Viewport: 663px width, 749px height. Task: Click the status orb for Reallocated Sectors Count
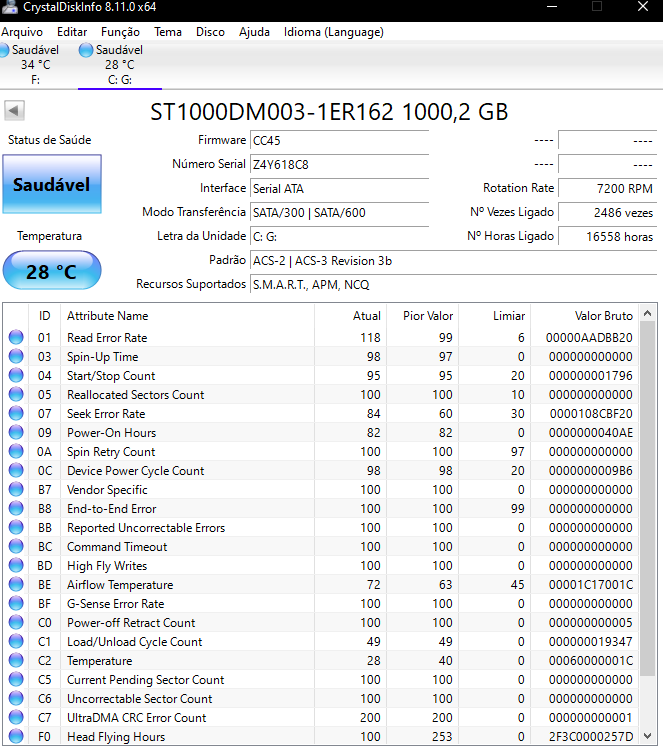pos(16,395)
